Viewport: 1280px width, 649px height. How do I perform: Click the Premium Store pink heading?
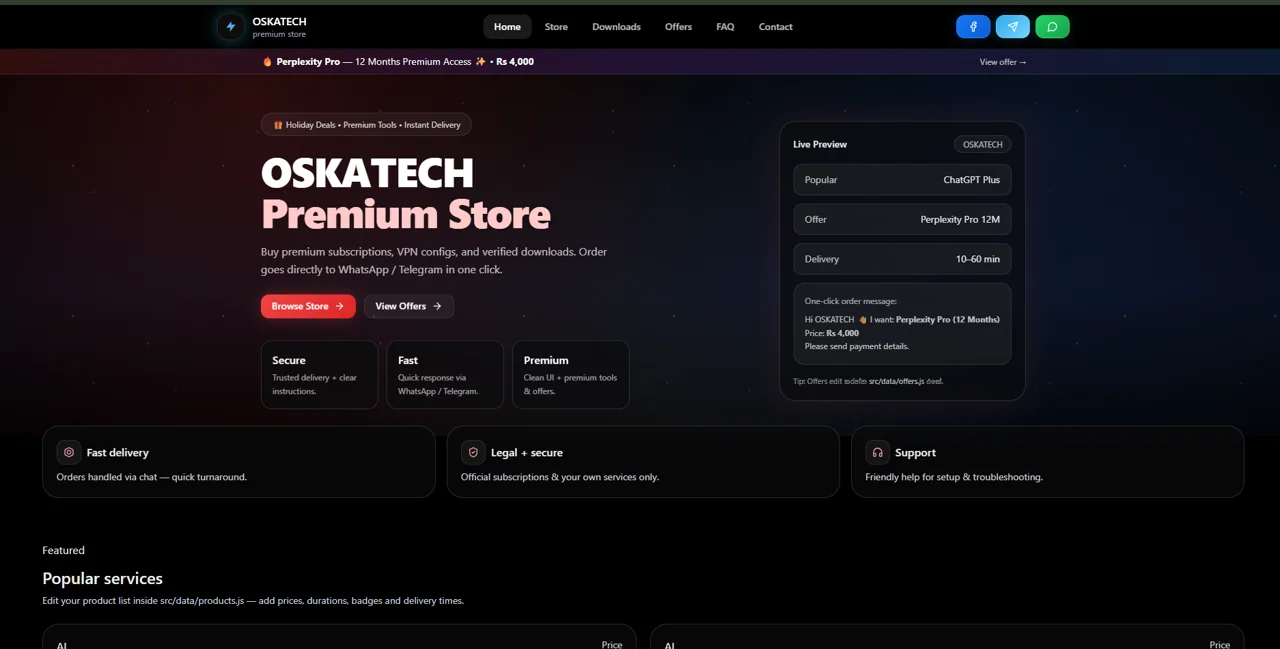click(405, 214)
